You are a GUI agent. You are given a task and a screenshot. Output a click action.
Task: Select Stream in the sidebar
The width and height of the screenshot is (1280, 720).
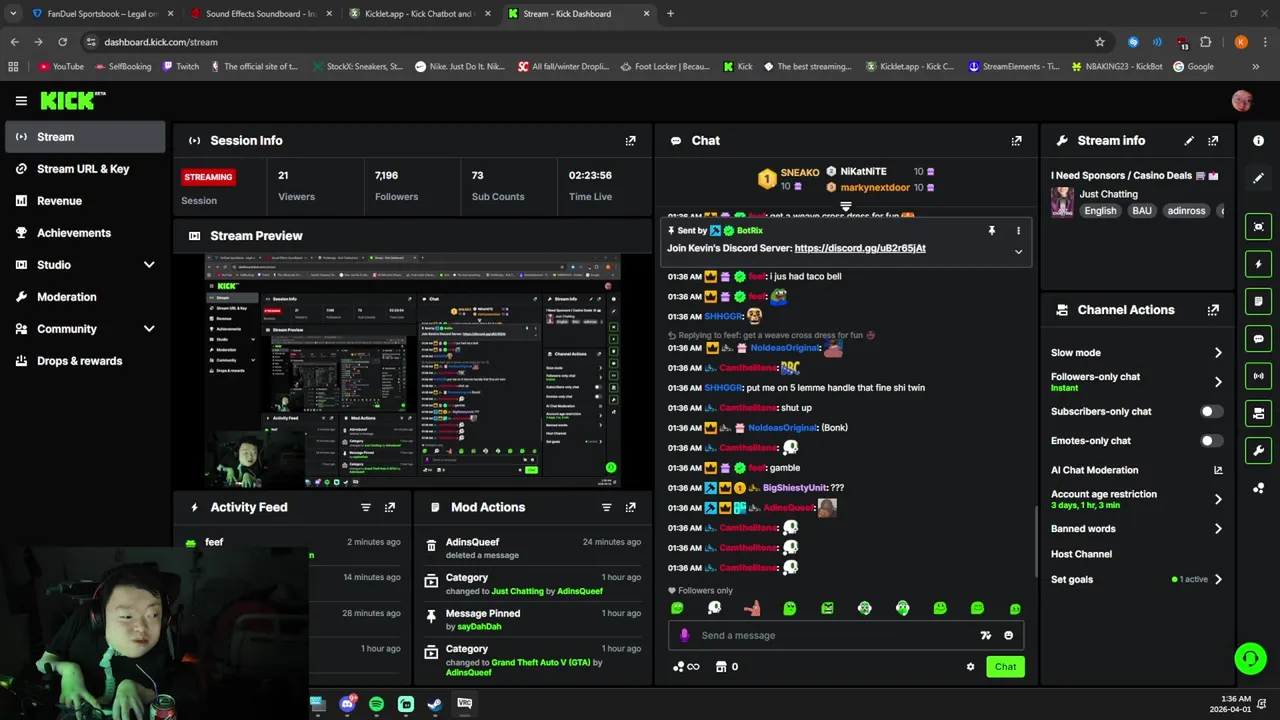tap(85, 137)
